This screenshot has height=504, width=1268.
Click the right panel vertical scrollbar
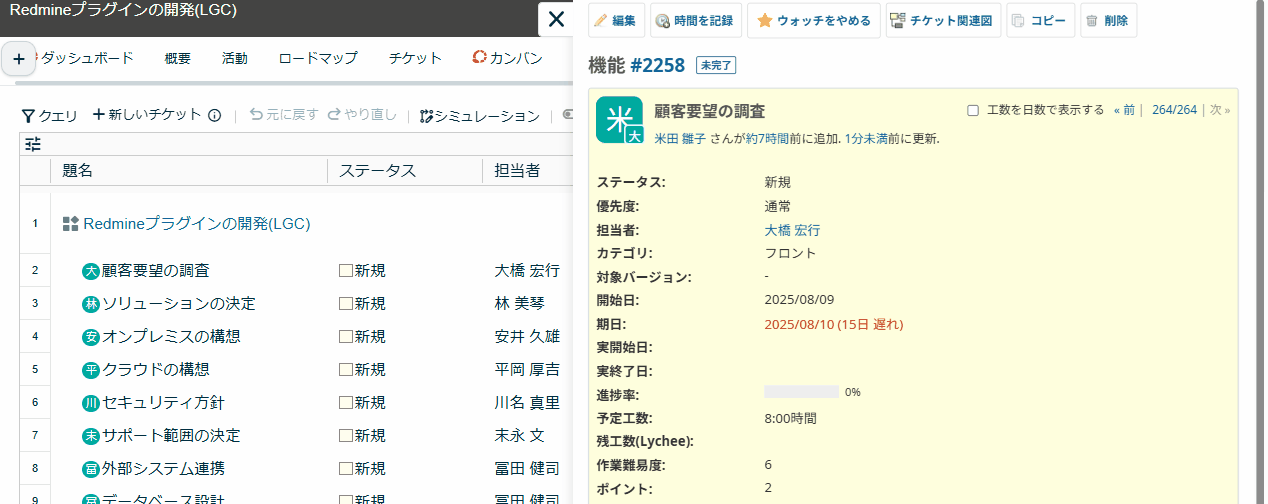pyautogui.click(x=1260, y=252)
